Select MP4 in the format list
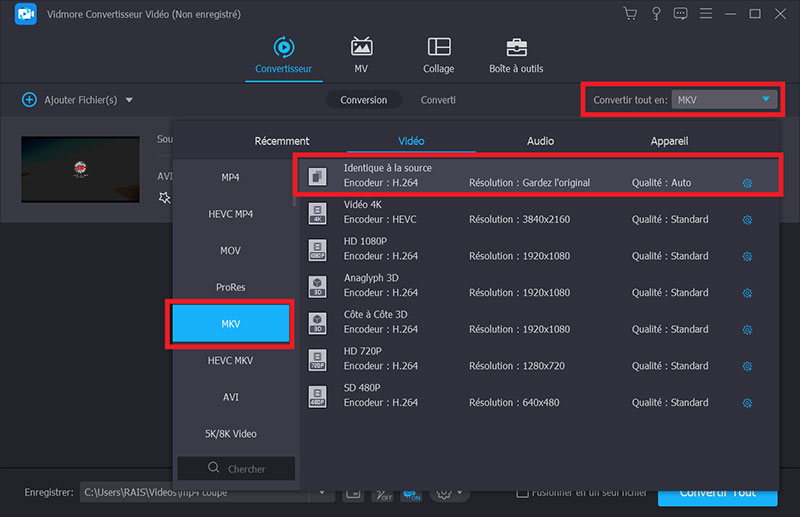The width and height of the screenshot is (800, 517). 231,177
